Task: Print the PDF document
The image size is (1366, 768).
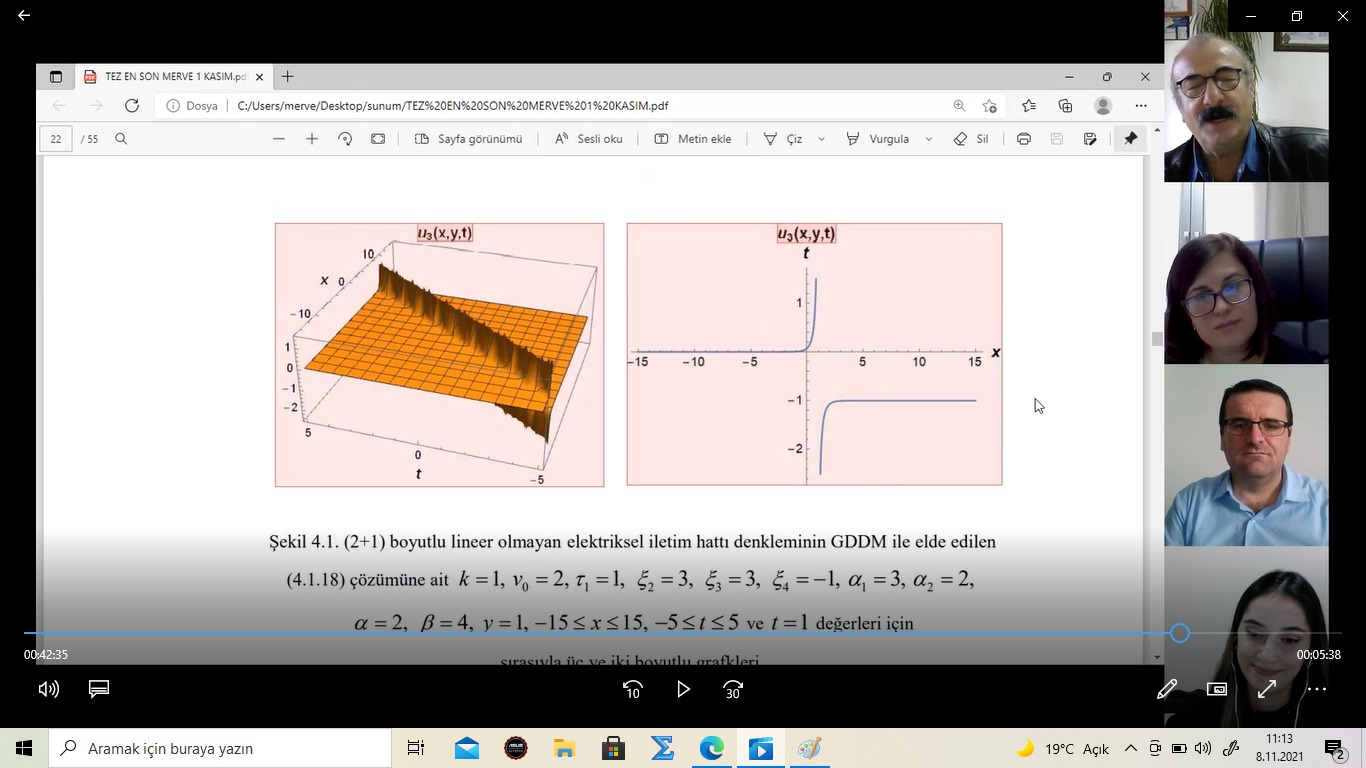Action: pyautogui.click(x=1024, y=139)
